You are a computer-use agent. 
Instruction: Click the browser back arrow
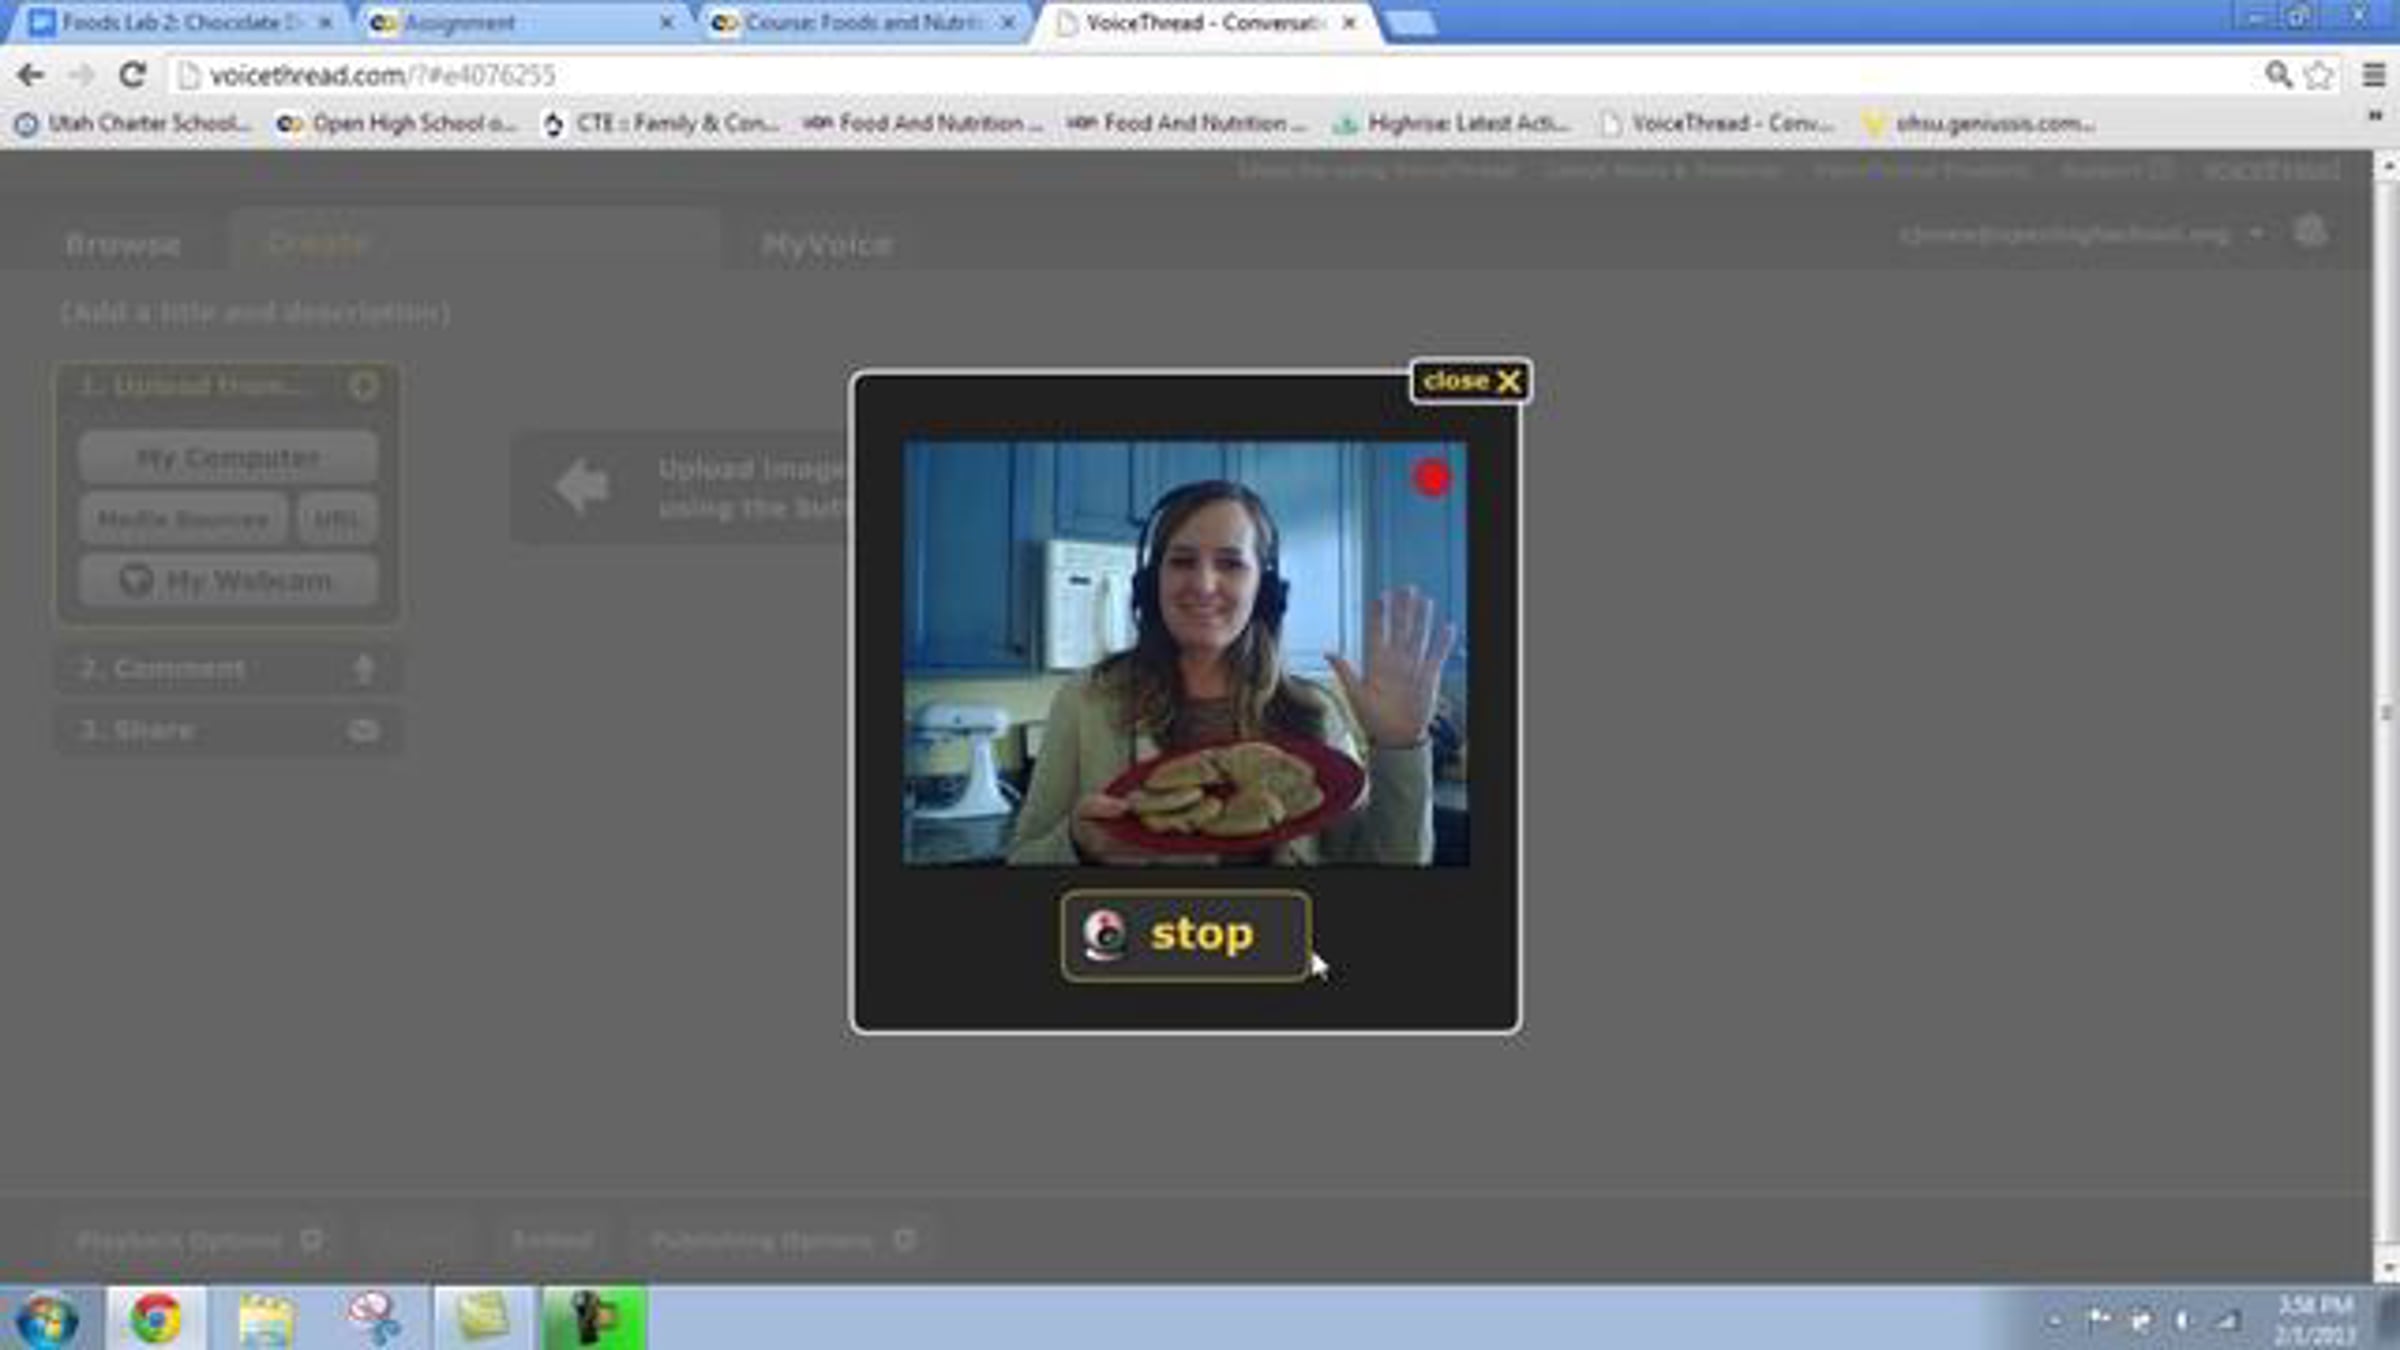click(30, 75)
